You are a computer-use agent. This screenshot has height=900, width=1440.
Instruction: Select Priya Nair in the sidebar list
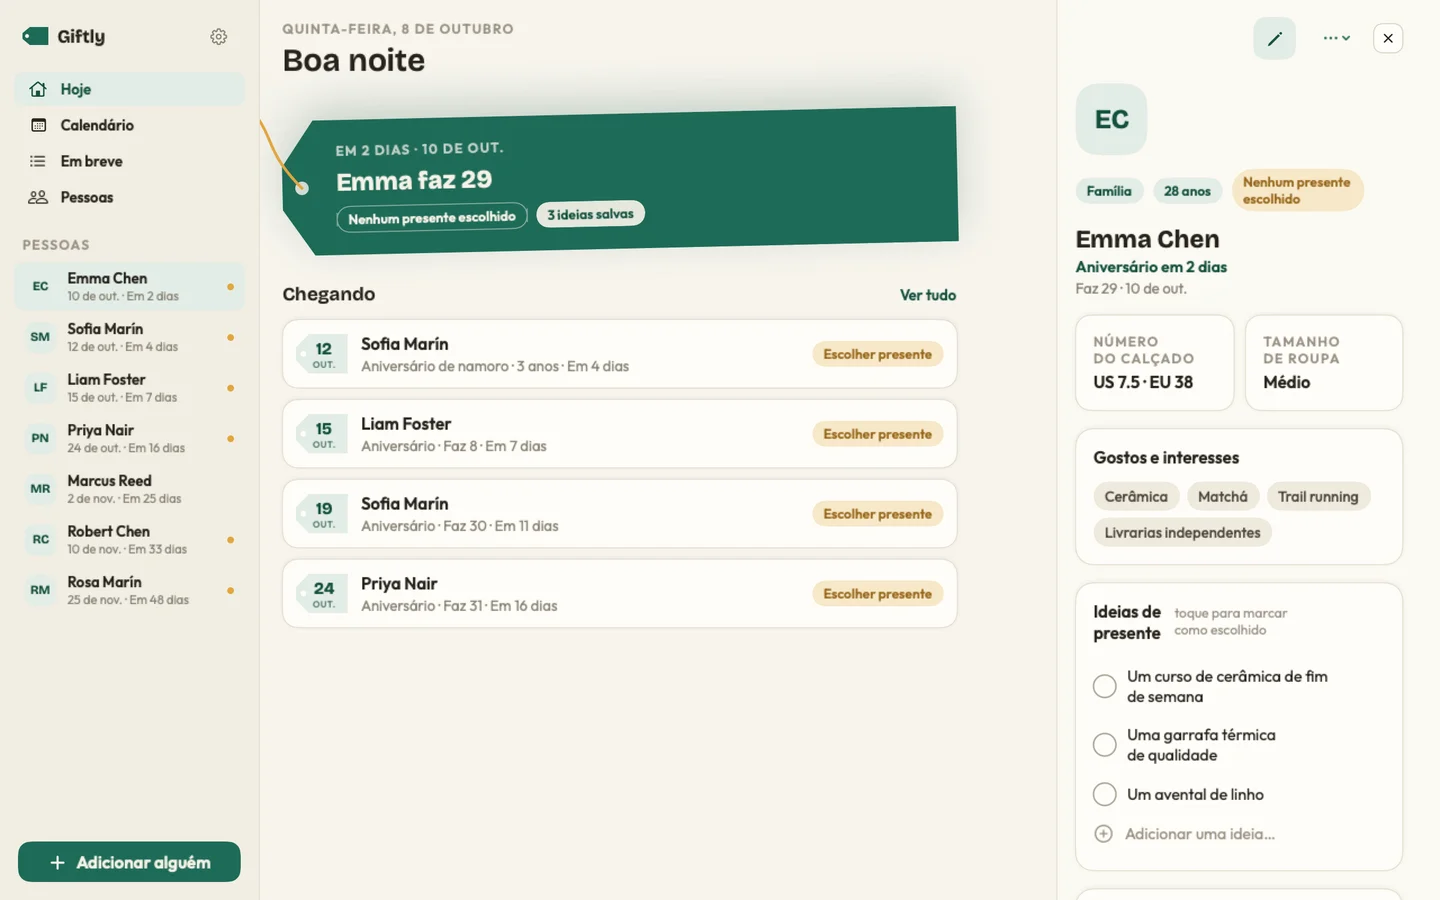[130, 438]
